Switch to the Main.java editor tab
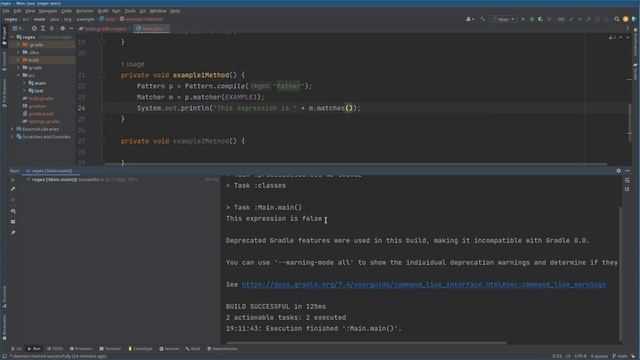This screenshot has width=640, height=360. pos(152,29)
